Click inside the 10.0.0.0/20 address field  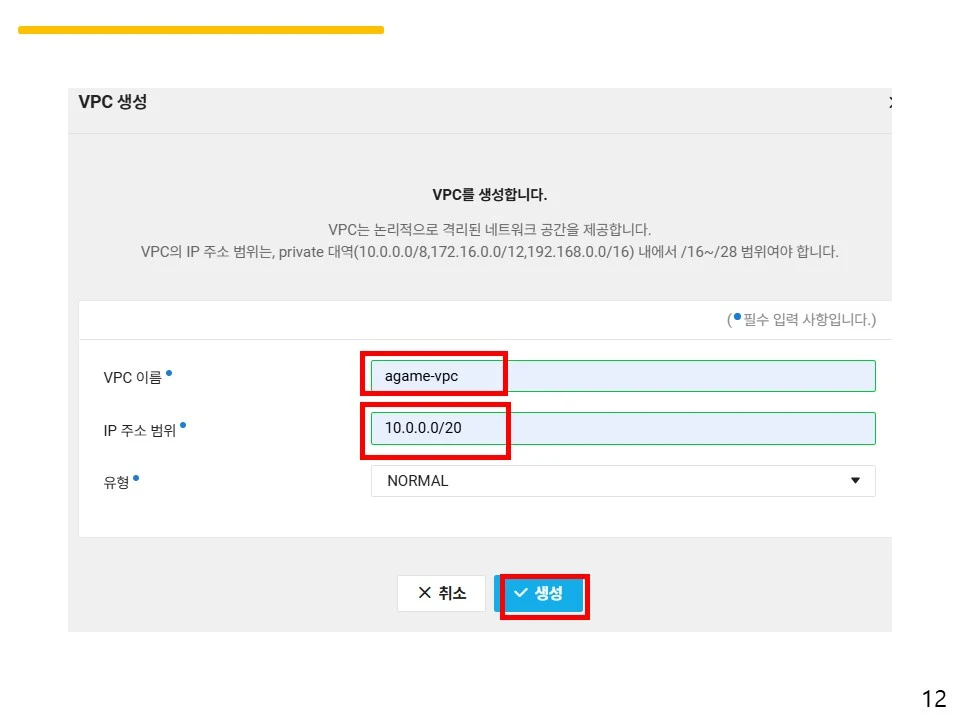(x=620, y=428)
